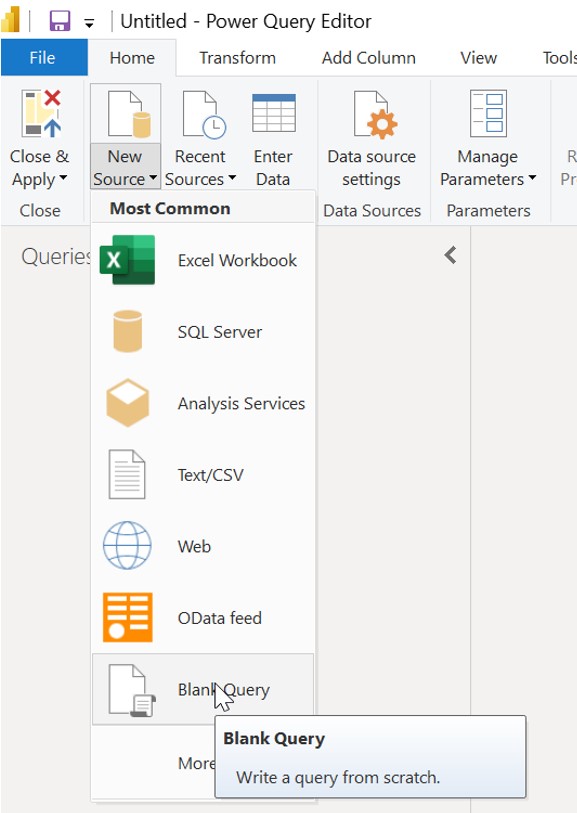Click the Enter Data label
The width and height of the screenshot is (577, 813).
pyautogui.click(x=273, y=167)
